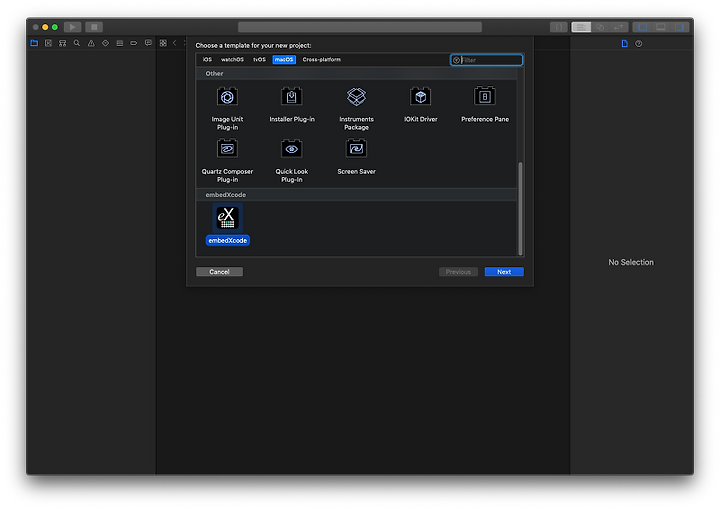Screen dimensions: 720x510
Task: Click the Filter search field
Action: point(487,60)
